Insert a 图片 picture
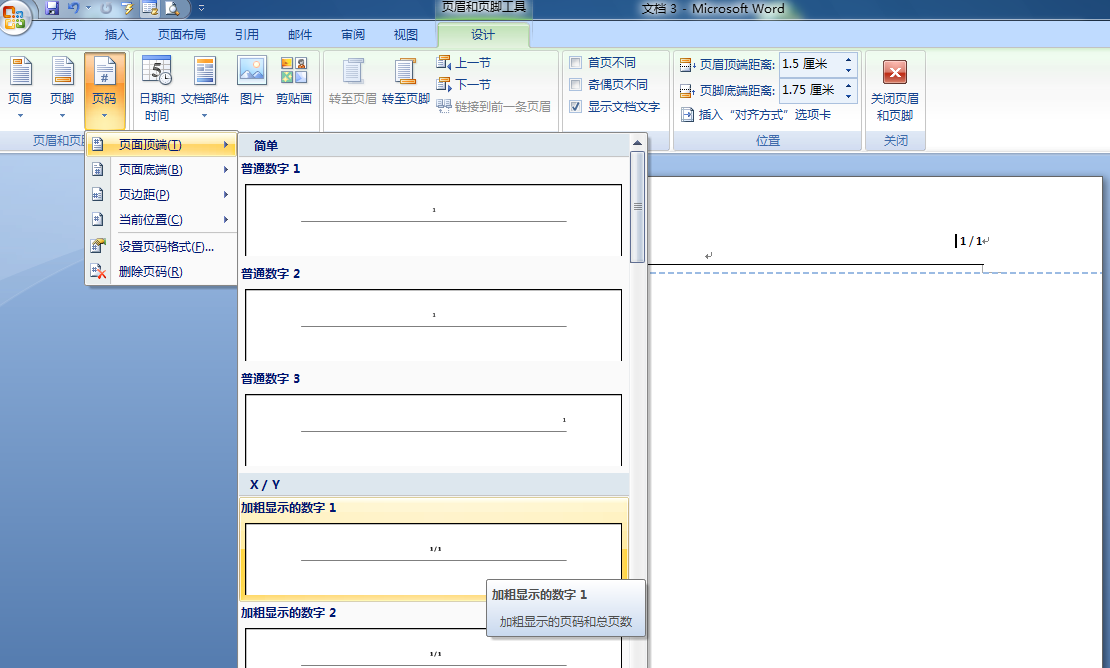The width and height of the screenshot is (1110, 668). [x=252, y=81]
